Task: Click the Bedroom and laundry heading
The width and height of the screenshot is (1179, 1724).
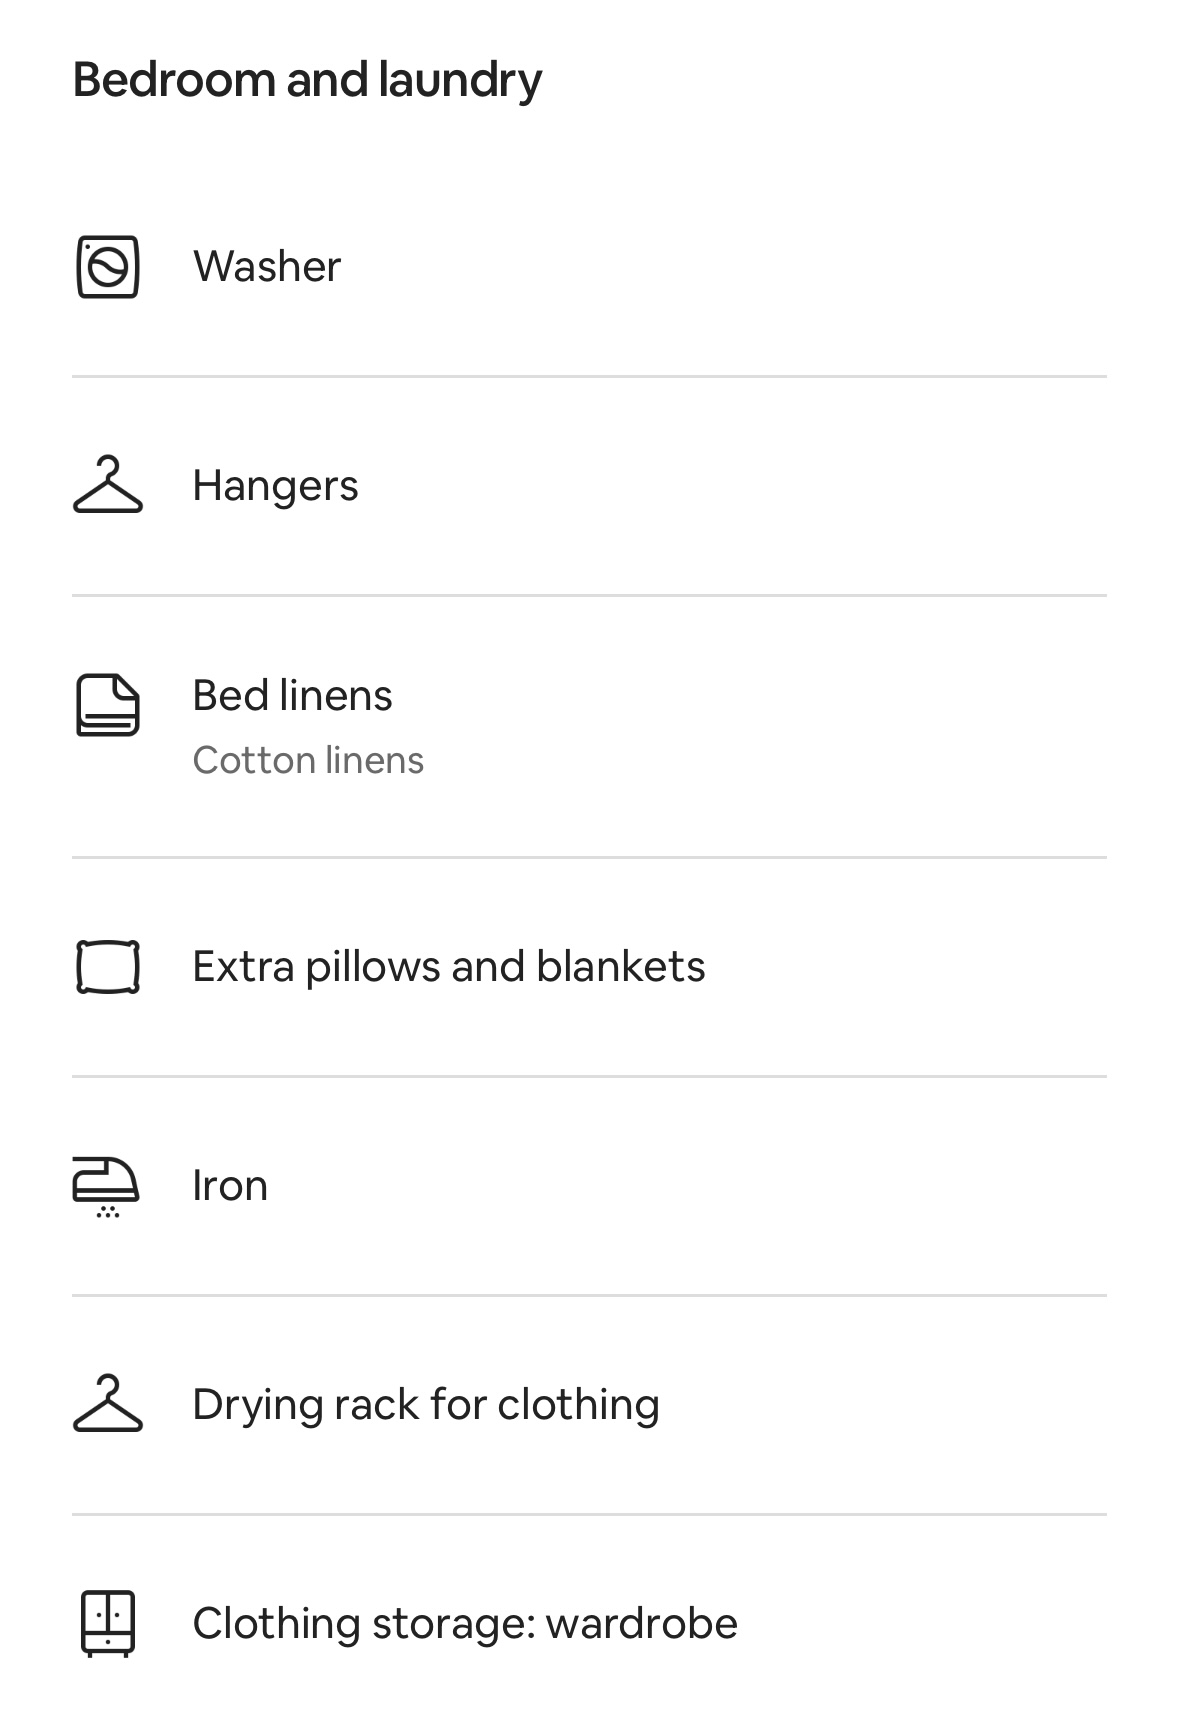Action: [x=307, y=80]
